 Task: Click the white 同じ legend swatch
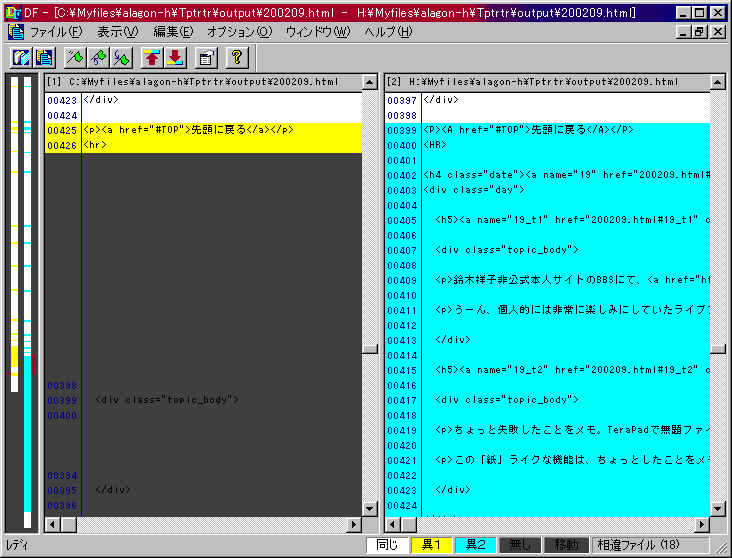coord(387,545)
